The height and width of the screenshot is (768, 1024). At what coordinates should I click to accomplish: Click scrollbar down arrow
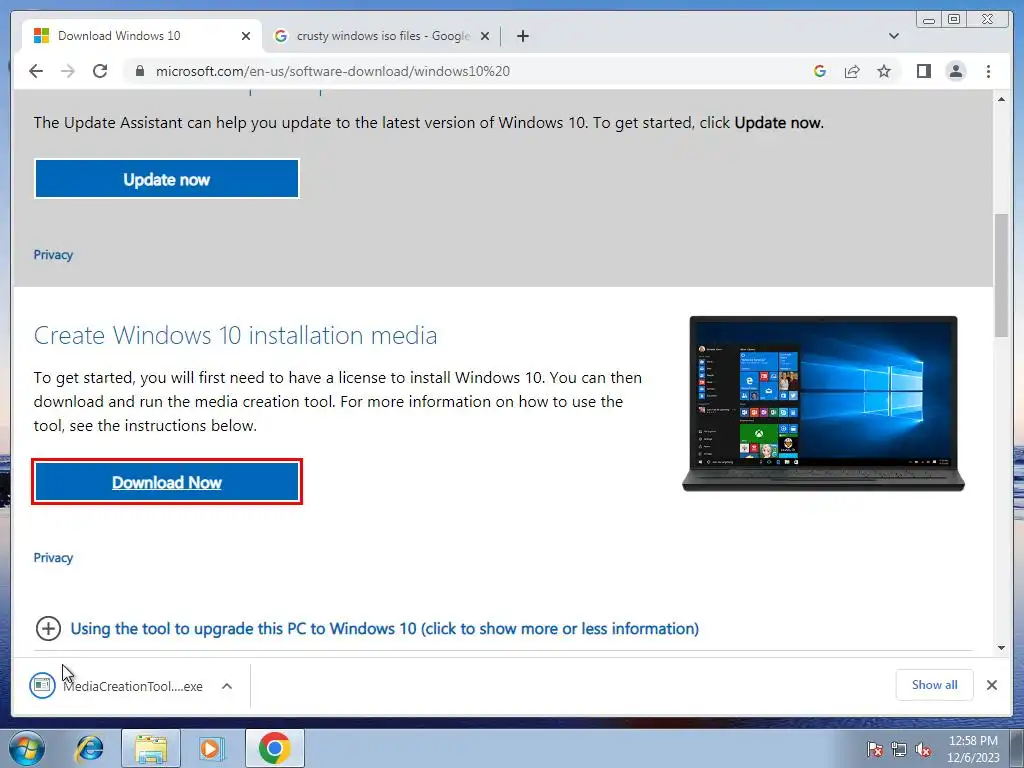click(x=1001, y=648)
